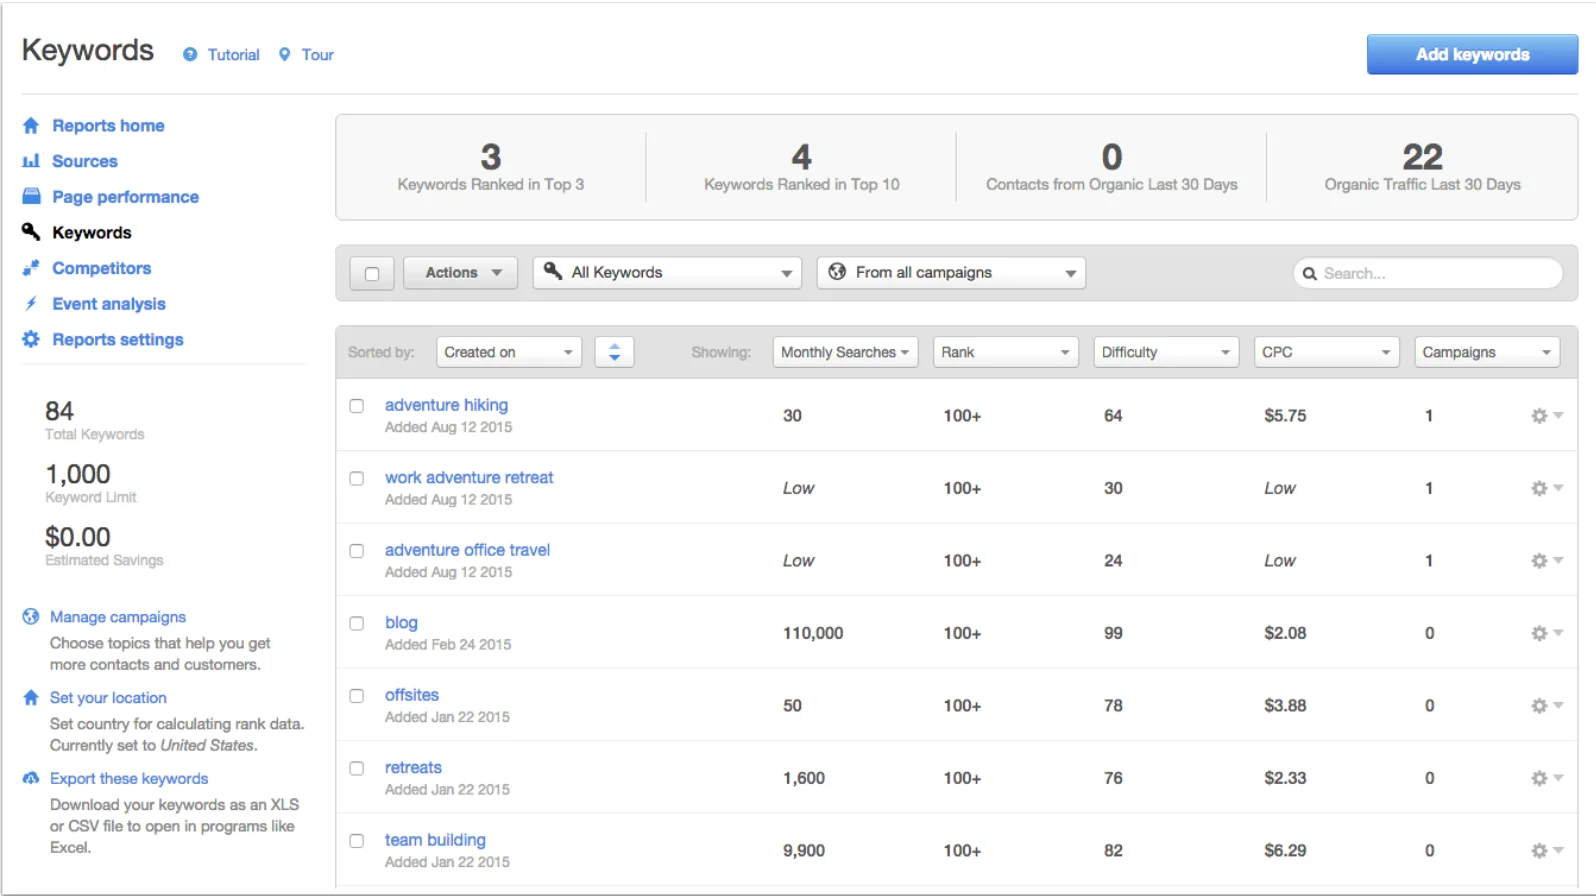Open gear options for offsites row
This screenshot has width=1596, height=896.
point(1546,706)
